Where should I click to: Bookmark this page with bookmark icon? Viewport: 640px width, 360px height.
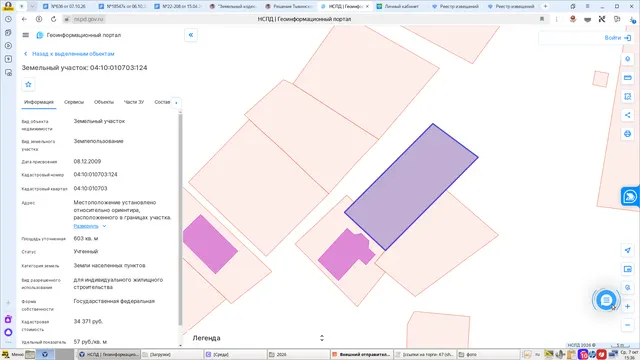(542, 19)
